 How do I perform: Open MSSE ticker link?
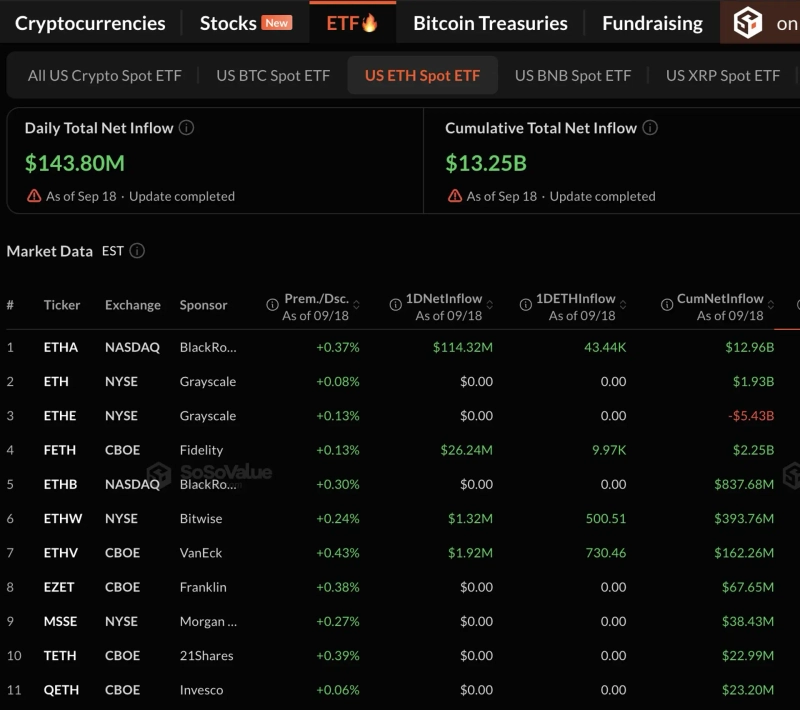click(60, 621)
